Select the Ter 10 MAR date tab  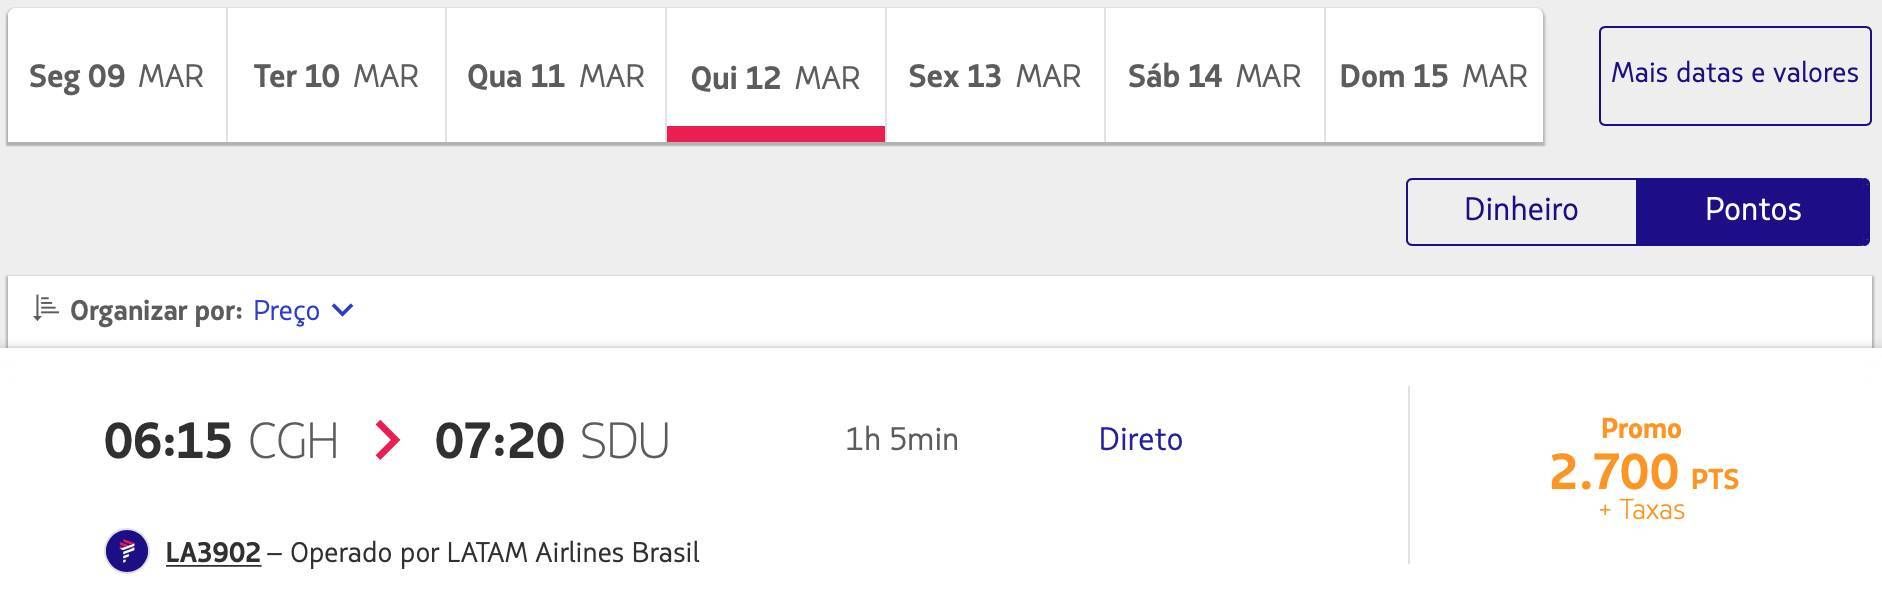336,76
